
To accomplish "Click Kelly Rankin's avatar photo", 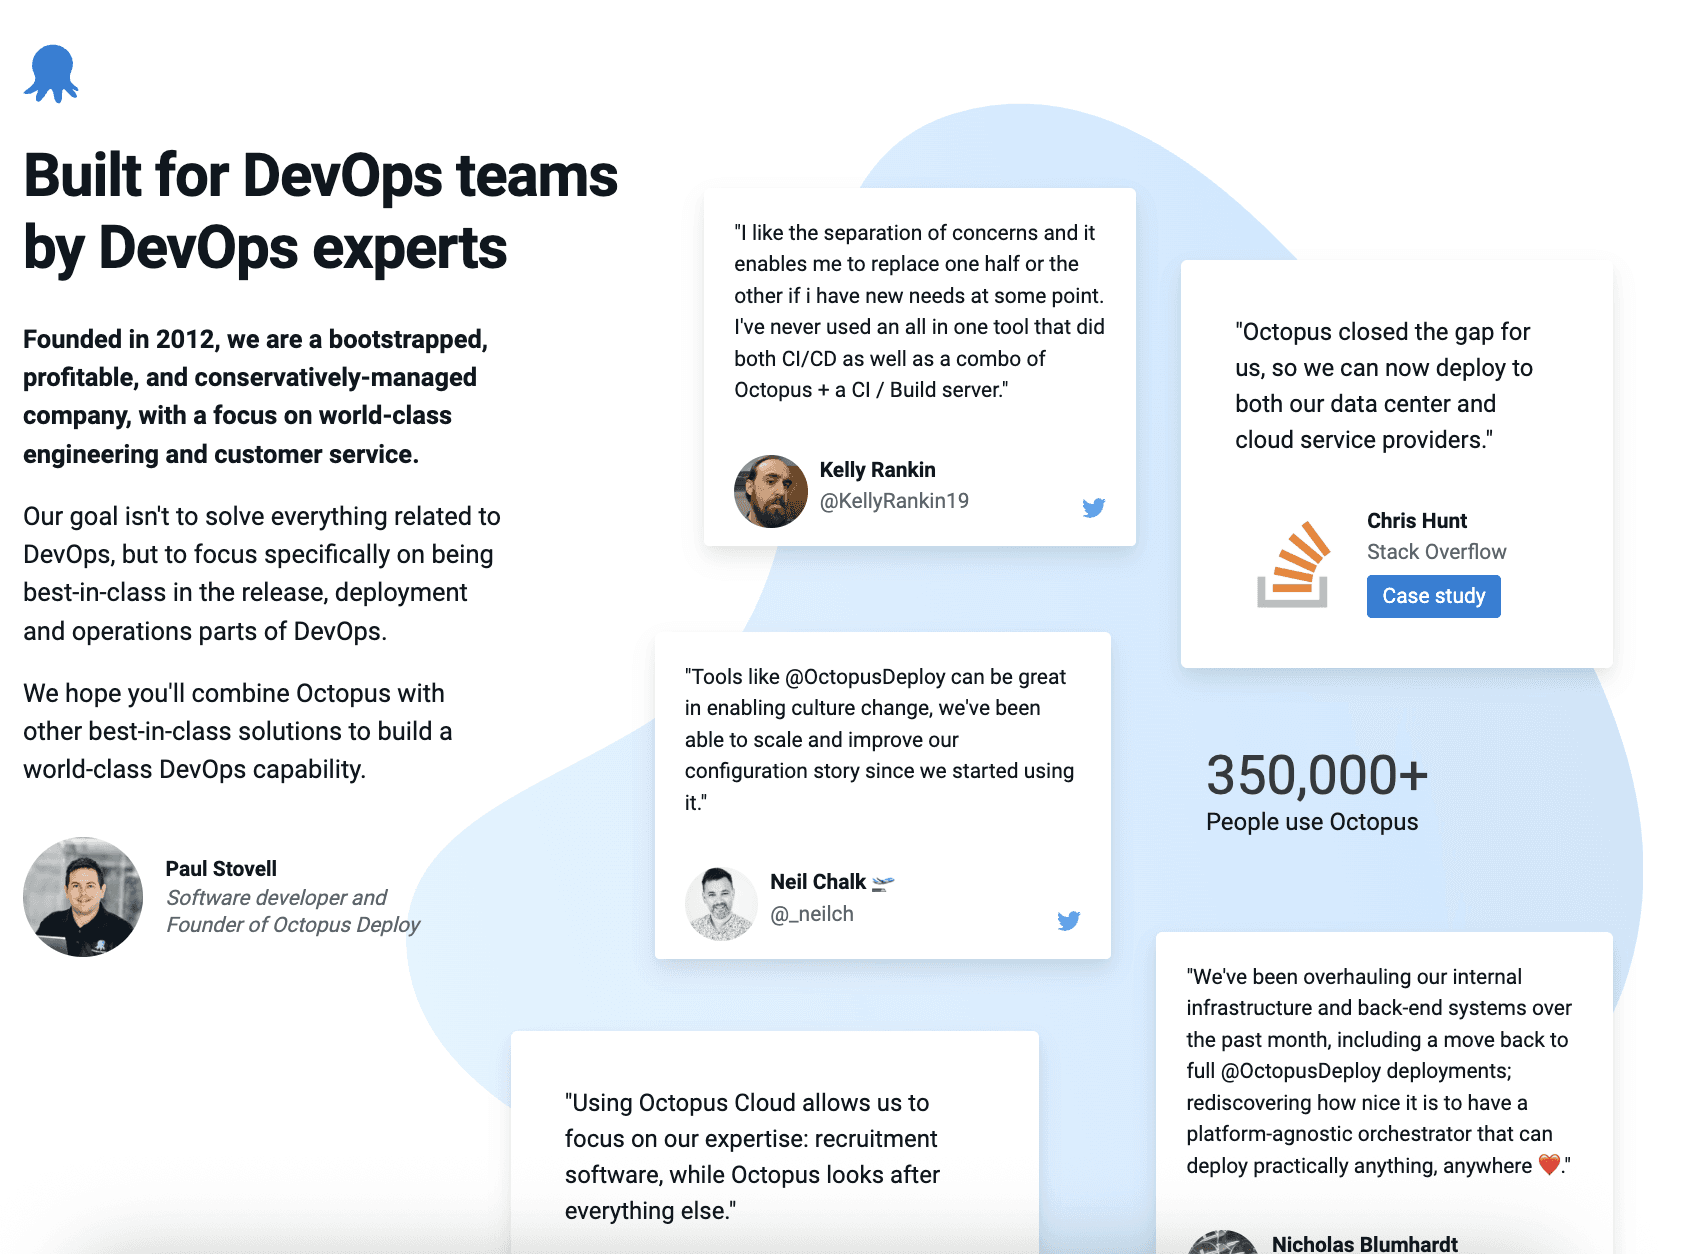I will (770, 491).
